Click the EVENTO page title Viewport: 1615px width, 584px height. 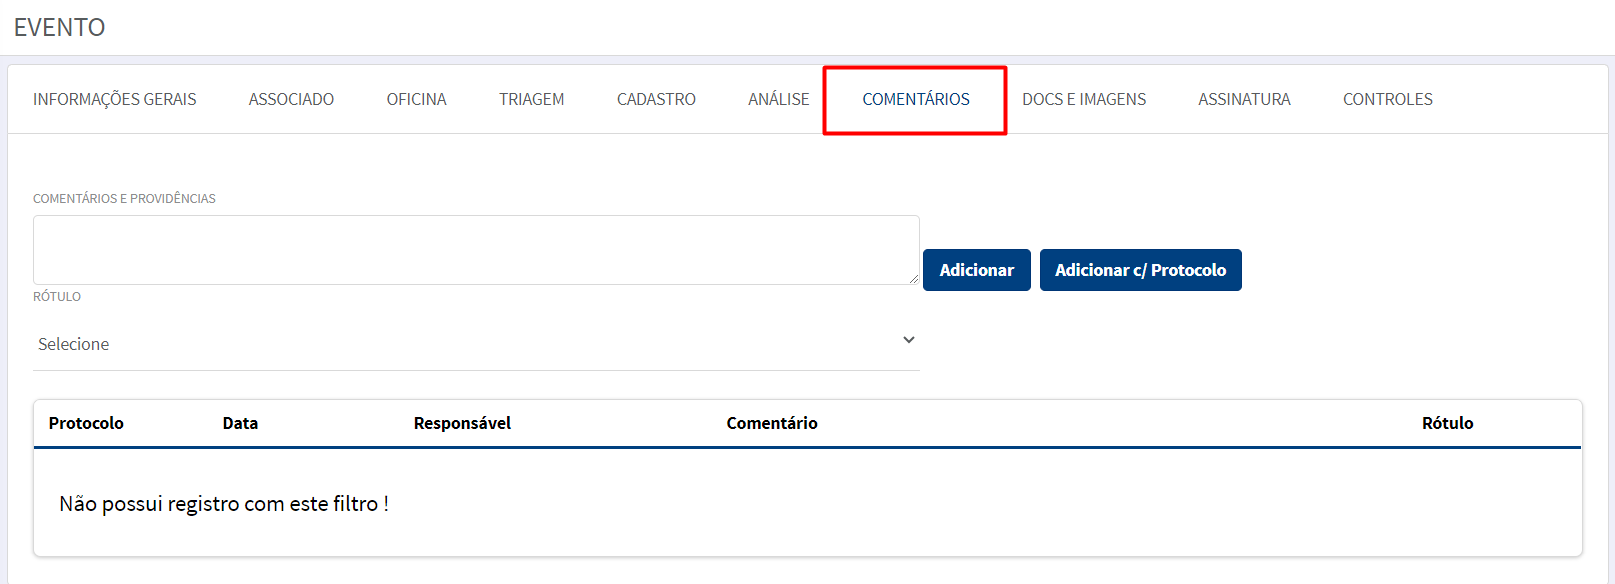click(59, 27)
